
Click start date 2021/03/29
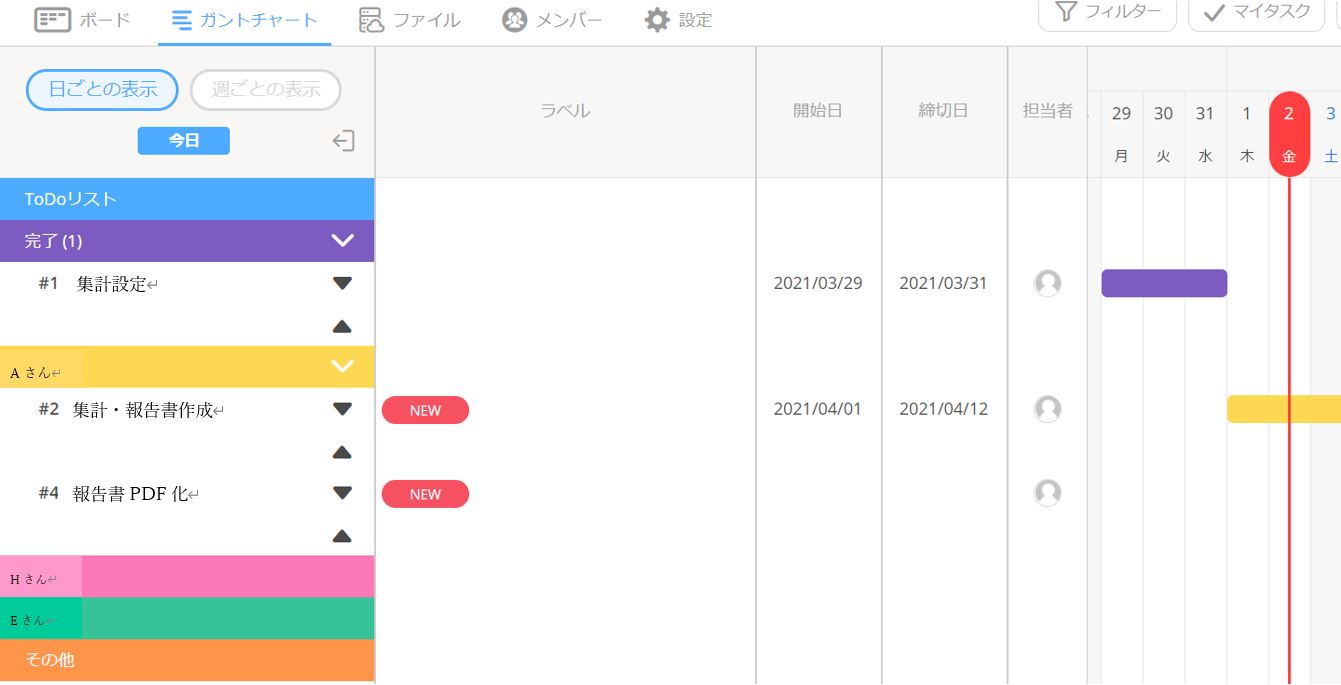click(x=818, y=283)
